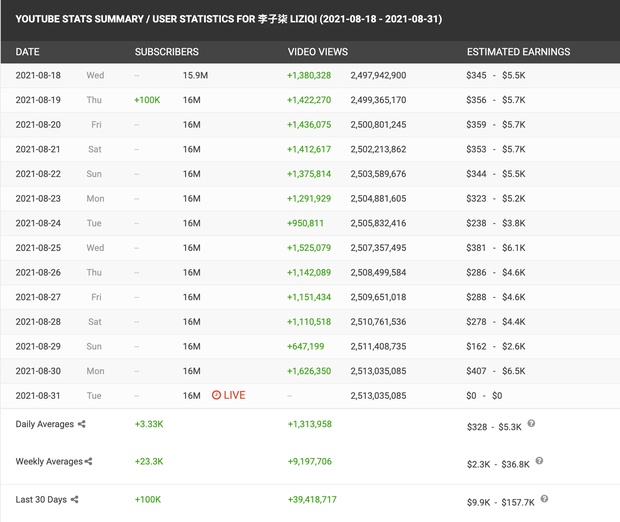Click the +647,199 views value on 2021-08-29

(305, 346)
